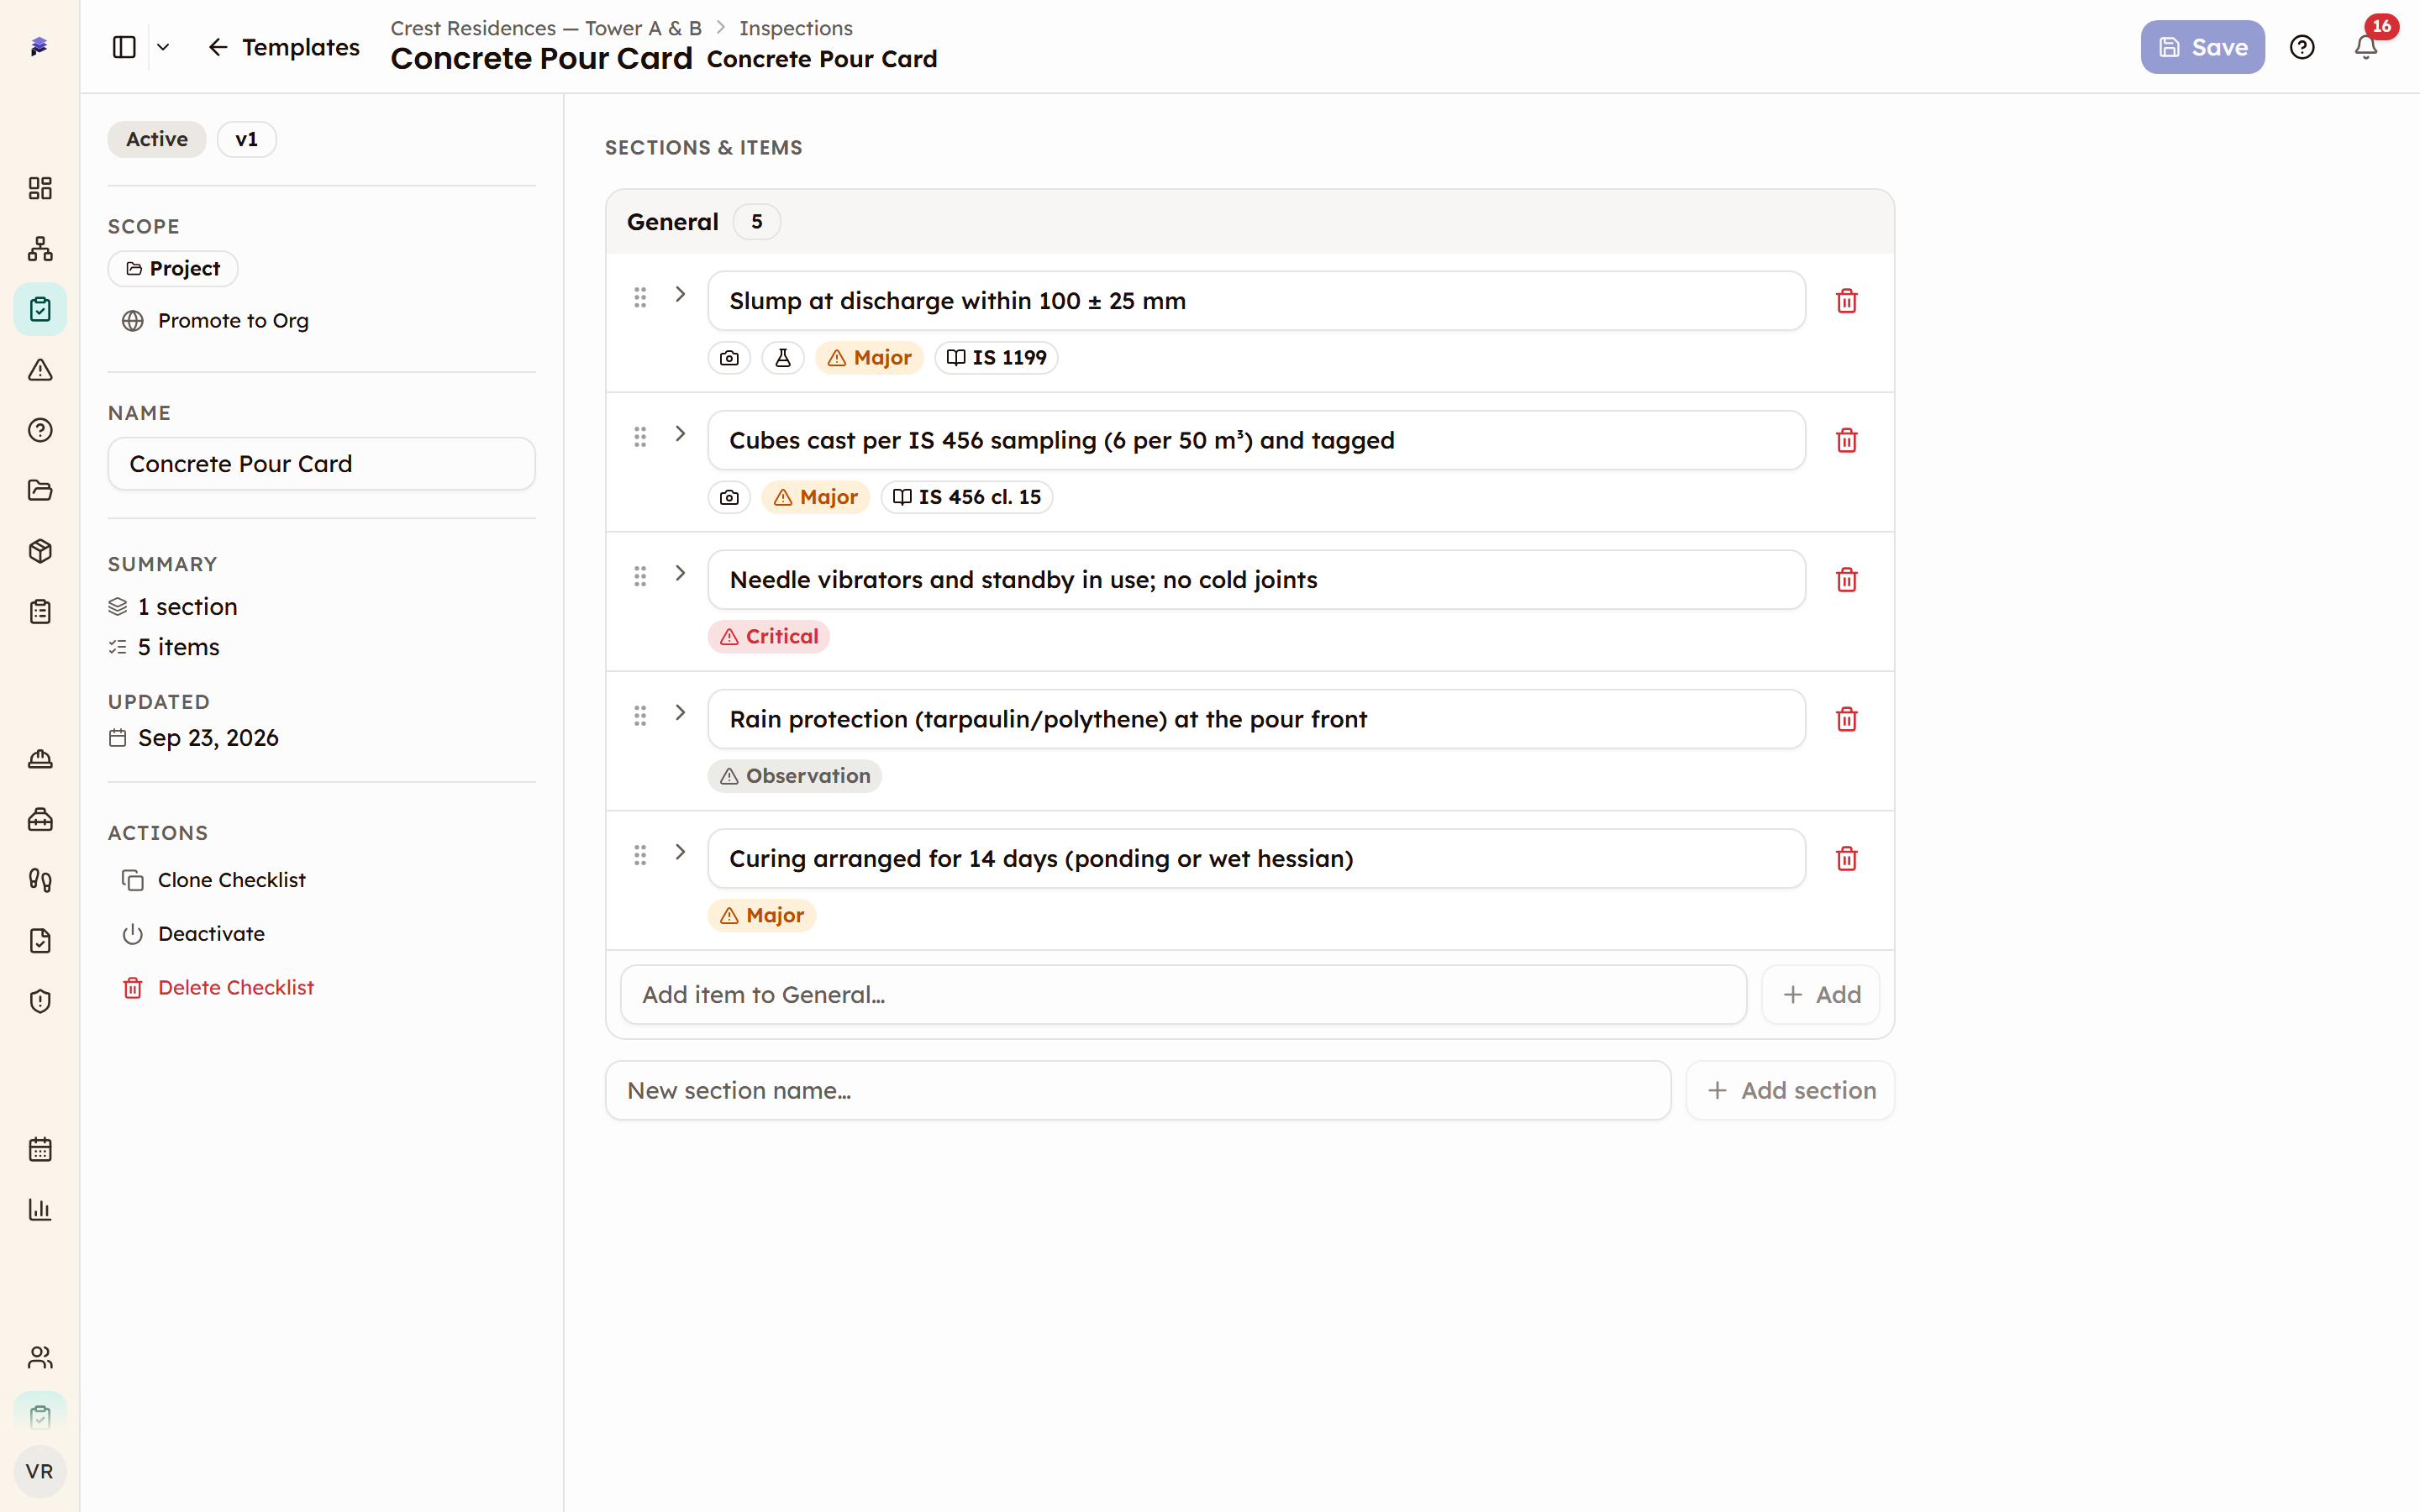2420x1512 pixels.
Task: Click drag handle of Slump at discharge item
Action: click(x=640, y=297)
